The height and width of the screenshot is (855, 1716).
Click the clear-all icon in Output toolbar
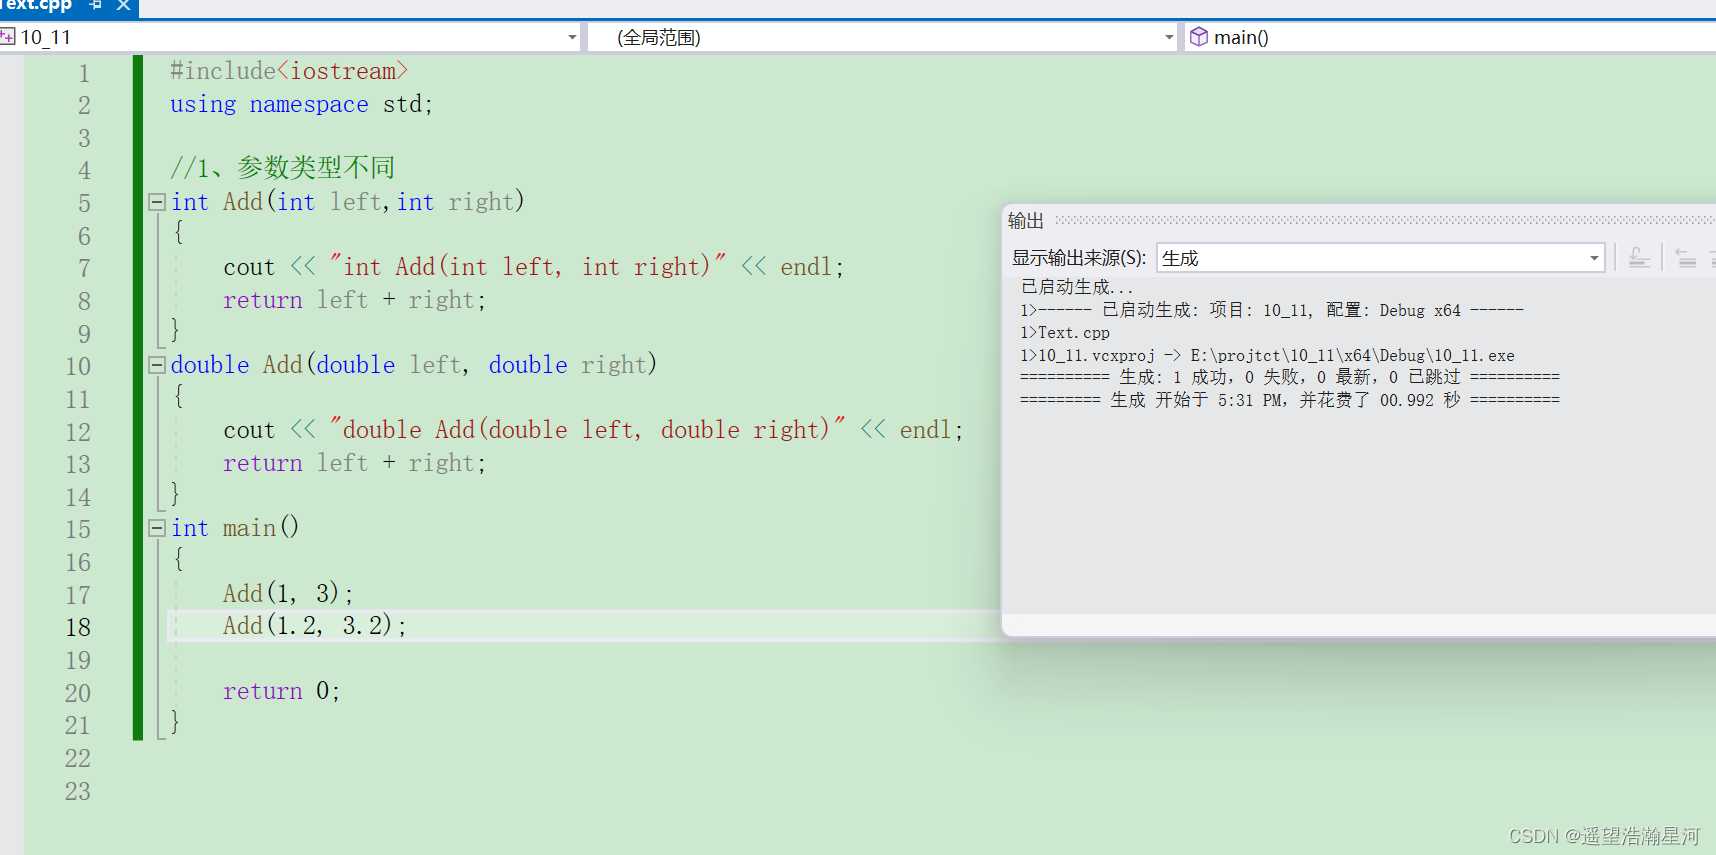click(1639, 258)
